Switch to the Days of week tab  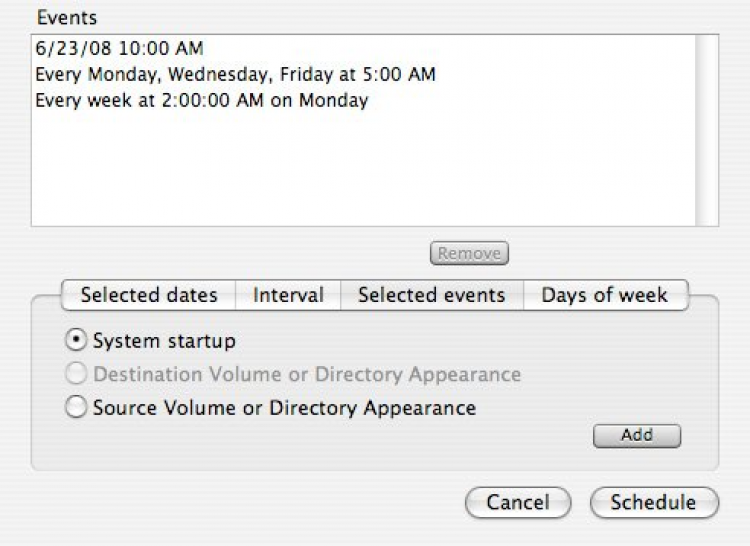click(x=604, y=295)
